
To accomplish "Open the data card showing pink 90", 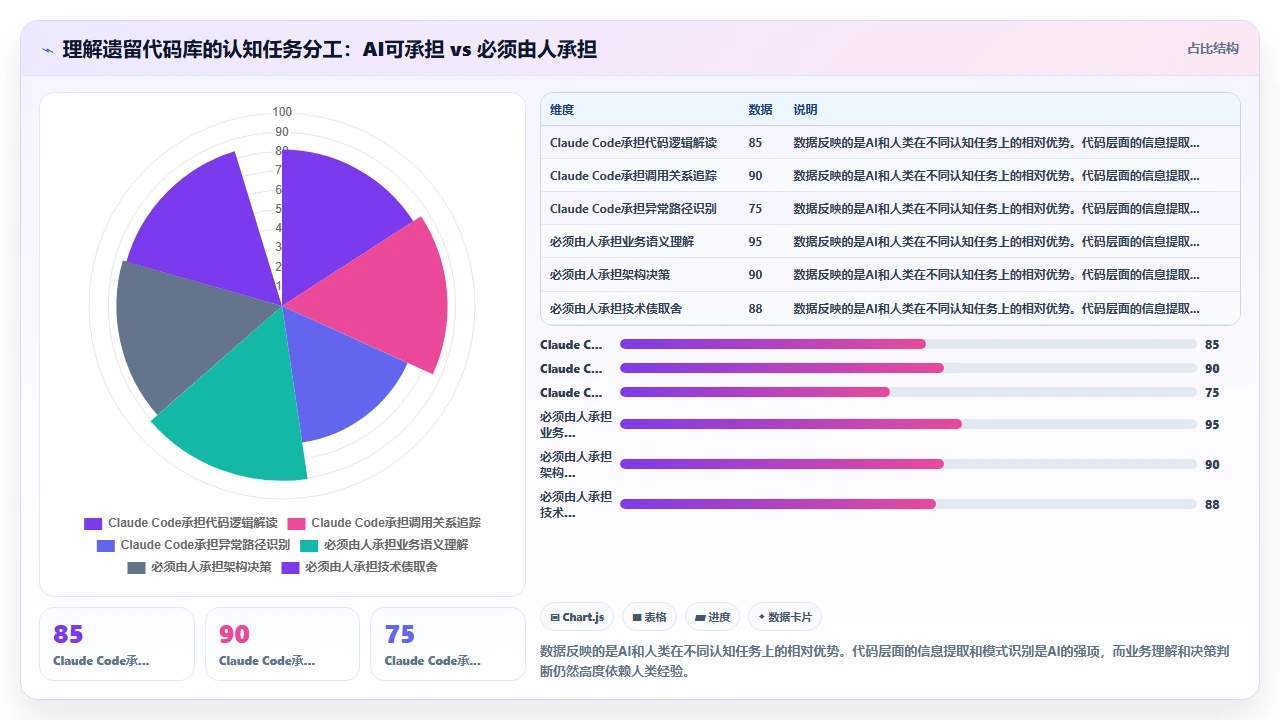I will 282,644.
